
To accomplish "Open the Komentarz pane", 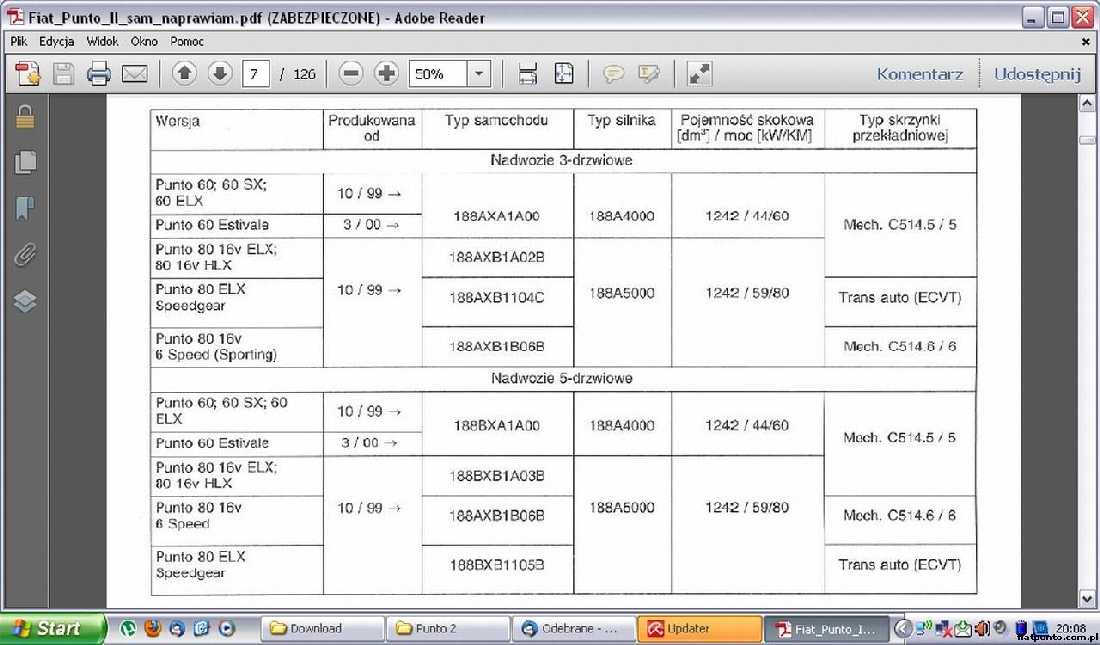I will pyautogui.click(x=920, y=74).
